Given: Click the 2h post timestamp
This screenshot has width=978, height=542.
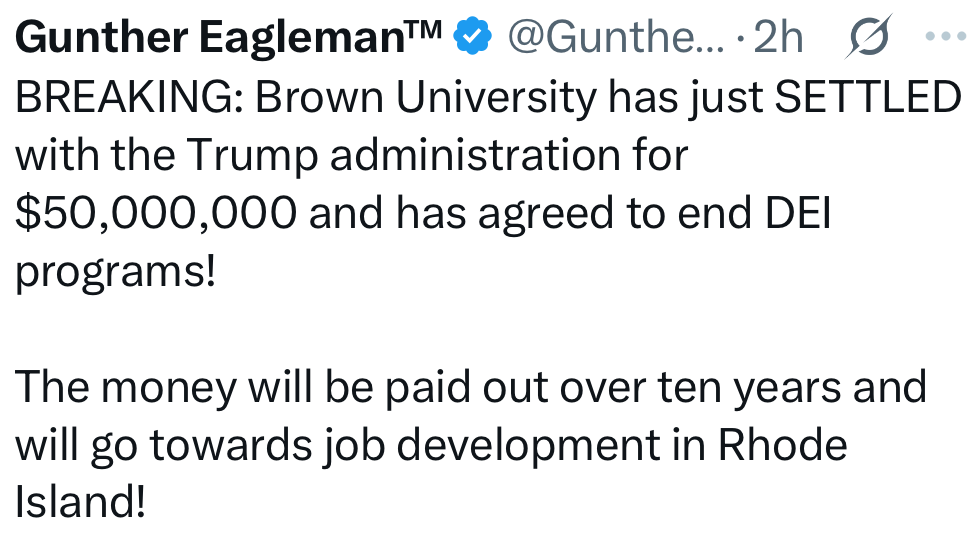Looking at the screenshot, I should tap(779, 37).
